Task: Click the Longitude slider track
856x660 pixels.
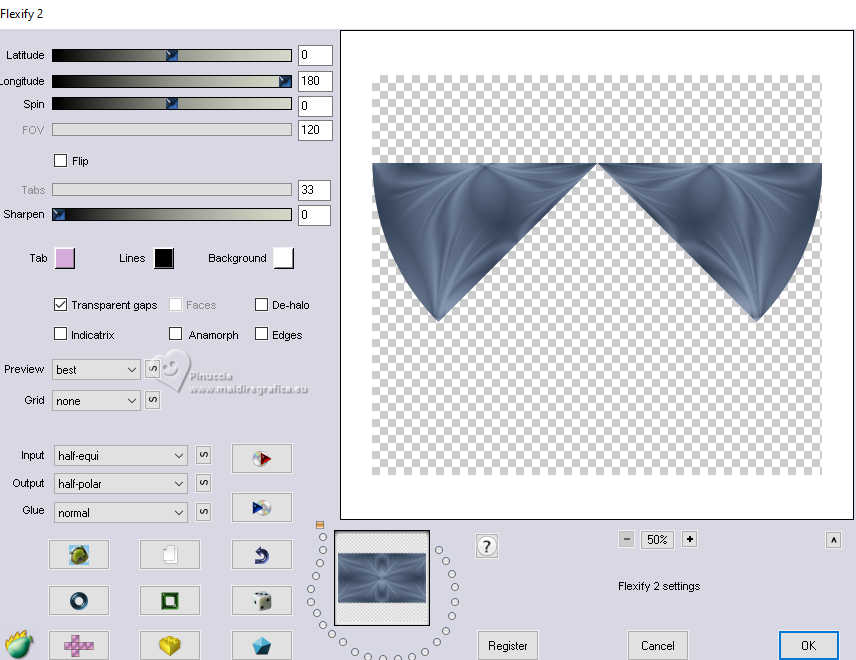Action: pos(172,81)
